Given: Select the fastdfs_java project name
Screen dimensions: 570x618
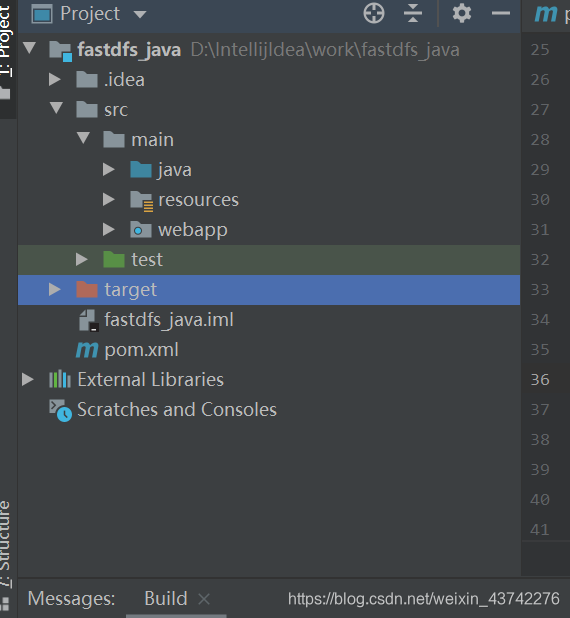Looking at the screenshot, I should (129, 50).
